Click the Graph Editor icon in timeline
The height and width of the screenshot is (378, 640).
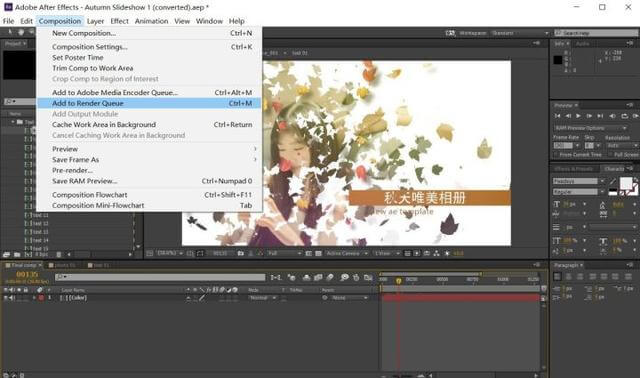pyautogui.click(x=368, y=278)
